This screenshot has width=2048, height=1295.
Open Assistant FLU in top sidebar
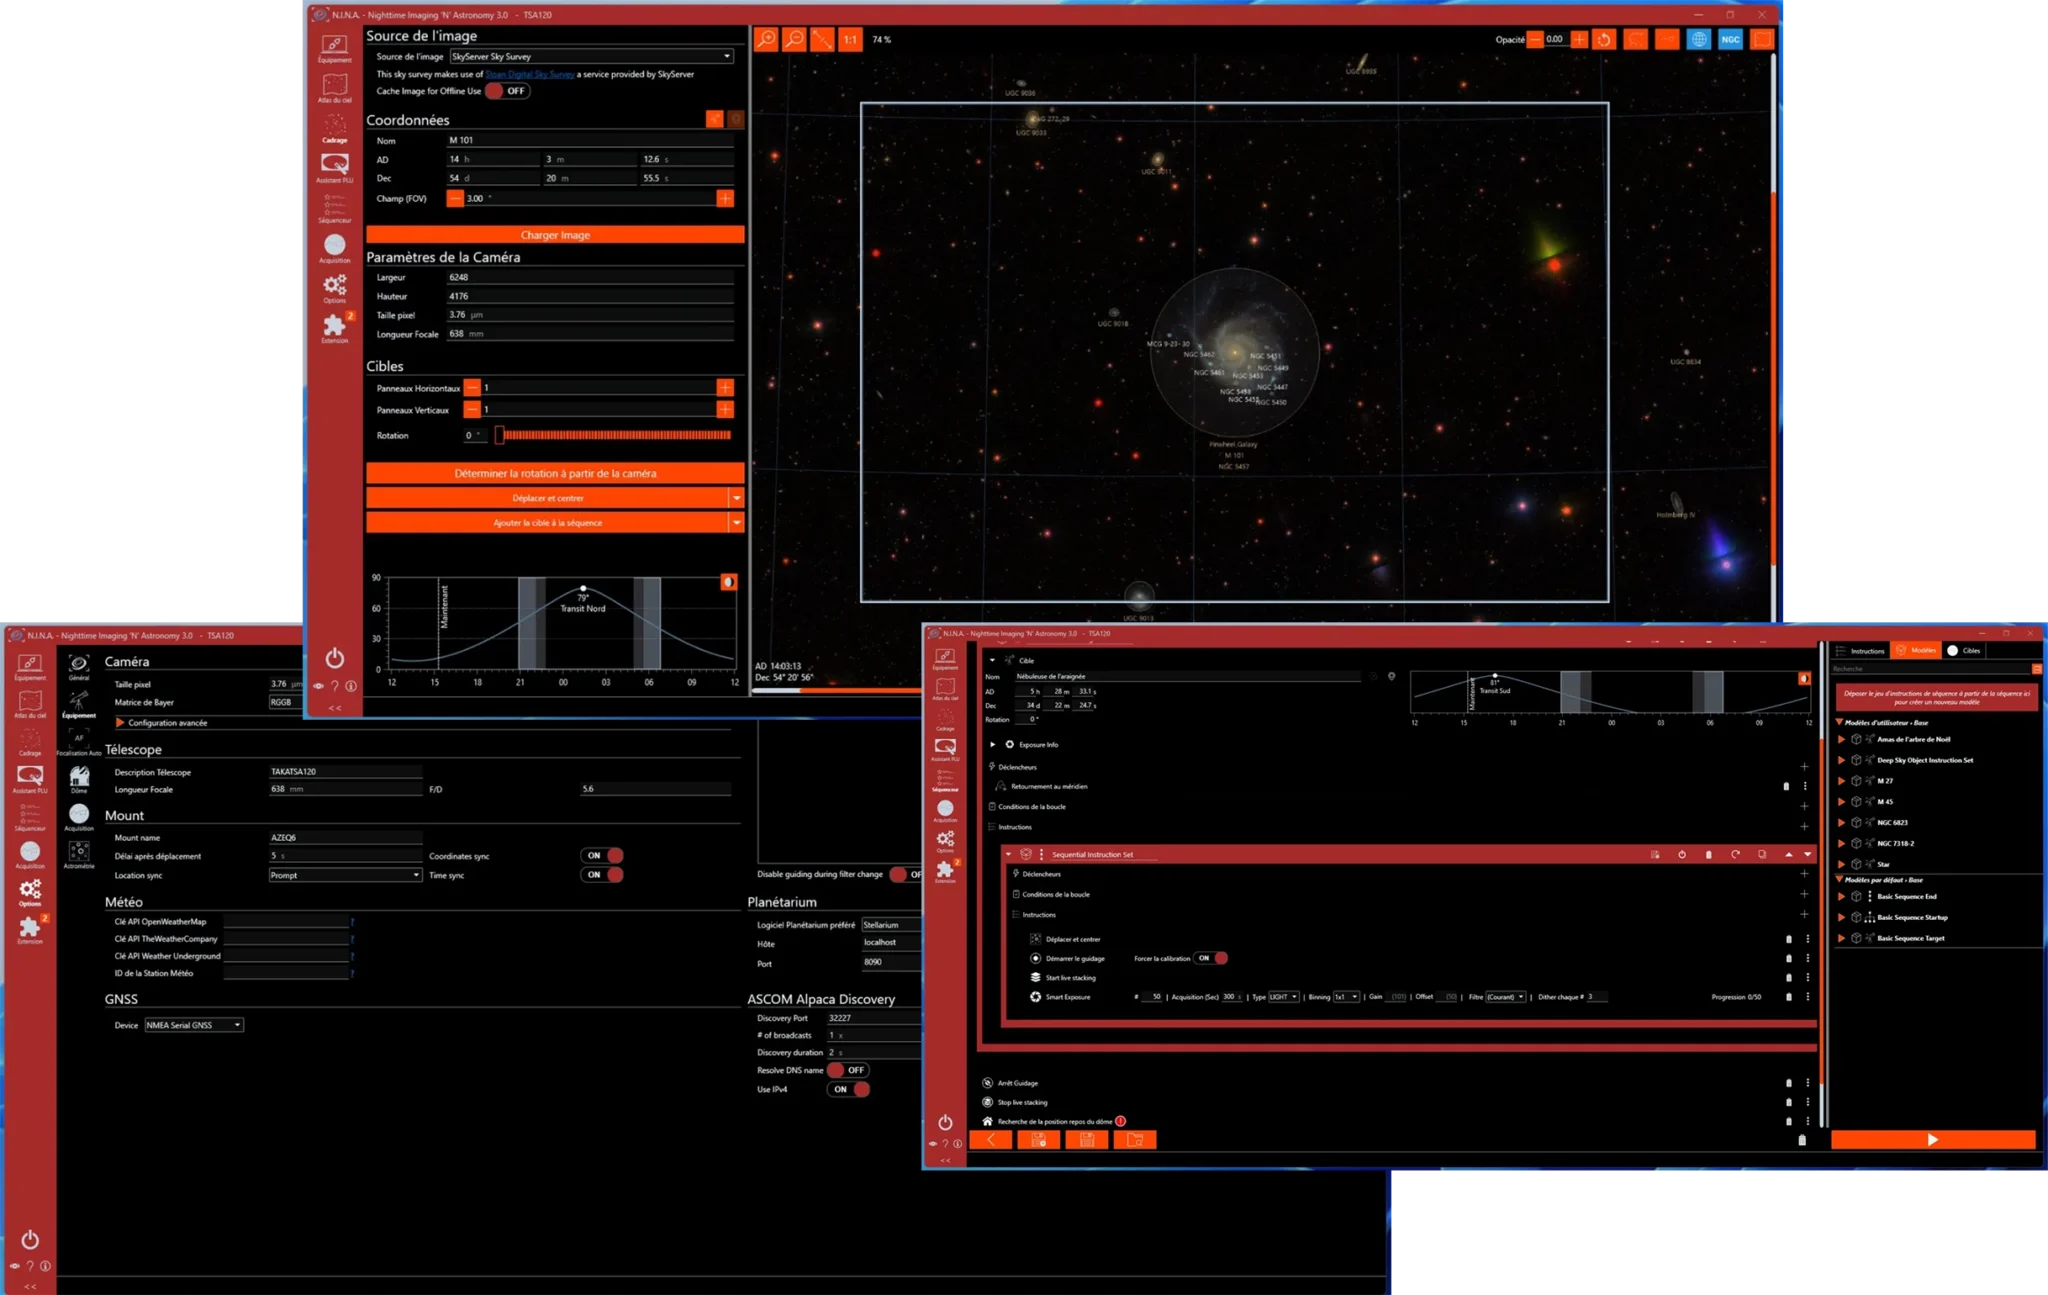pos(334,166)
